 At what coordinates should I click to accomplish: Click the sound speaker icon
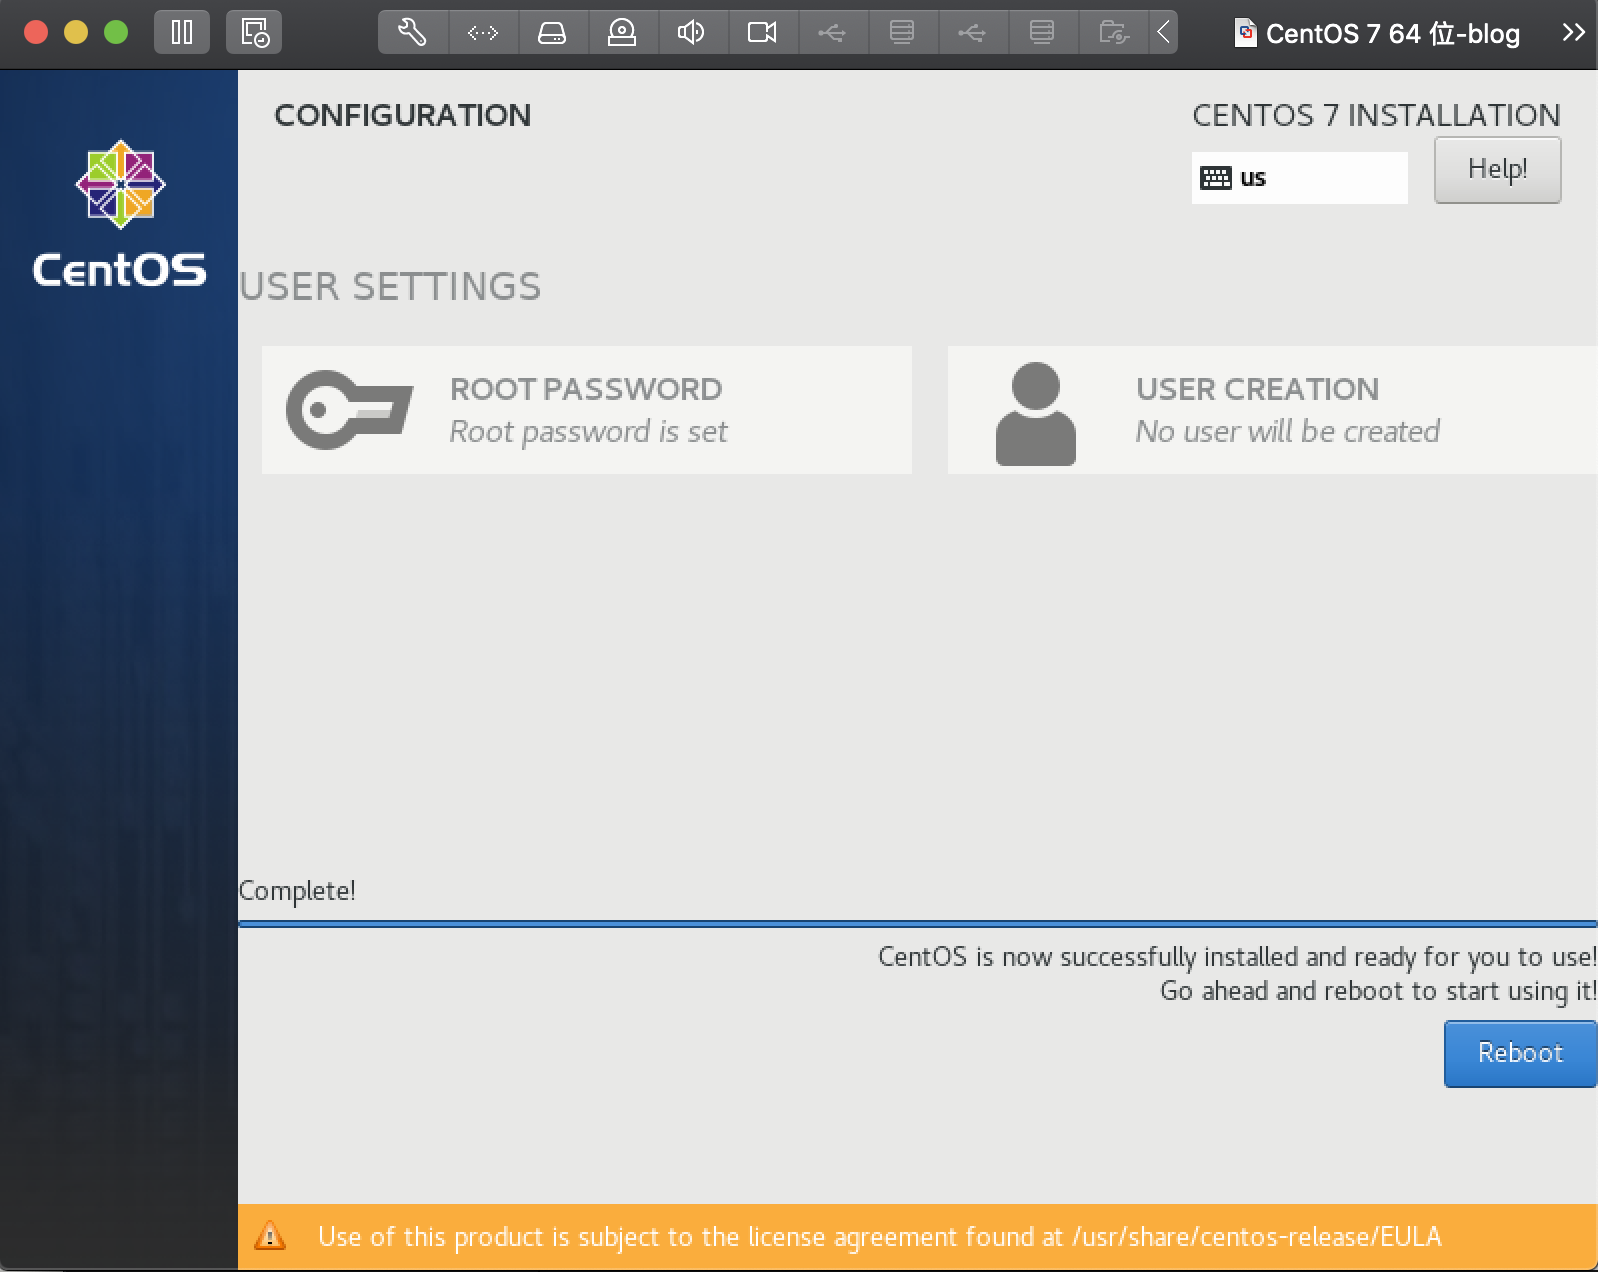pos(691,33)
